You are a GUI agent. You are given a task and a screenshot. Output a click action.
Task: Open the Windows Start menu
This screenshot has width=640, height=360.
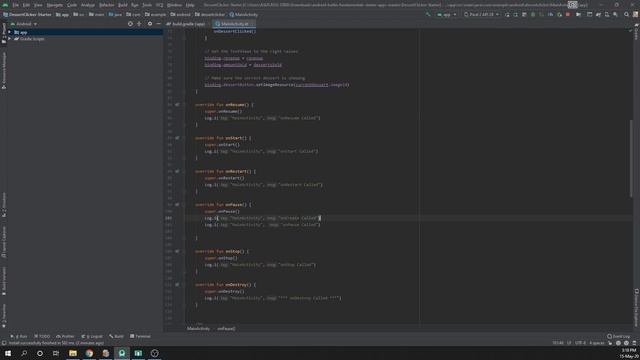click(x=8, y=353)
